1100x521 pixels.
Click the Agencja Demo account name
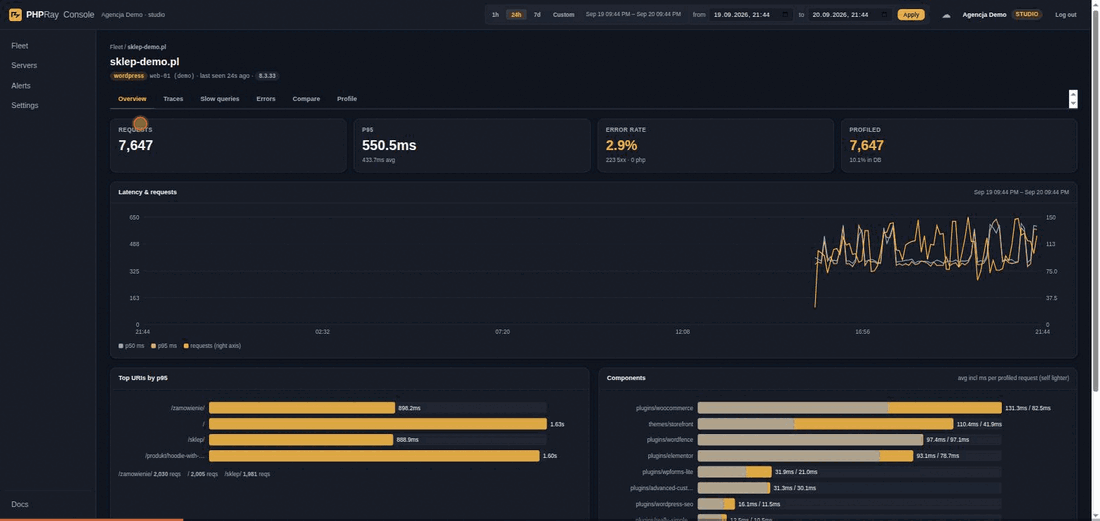[x=984, y=15]
